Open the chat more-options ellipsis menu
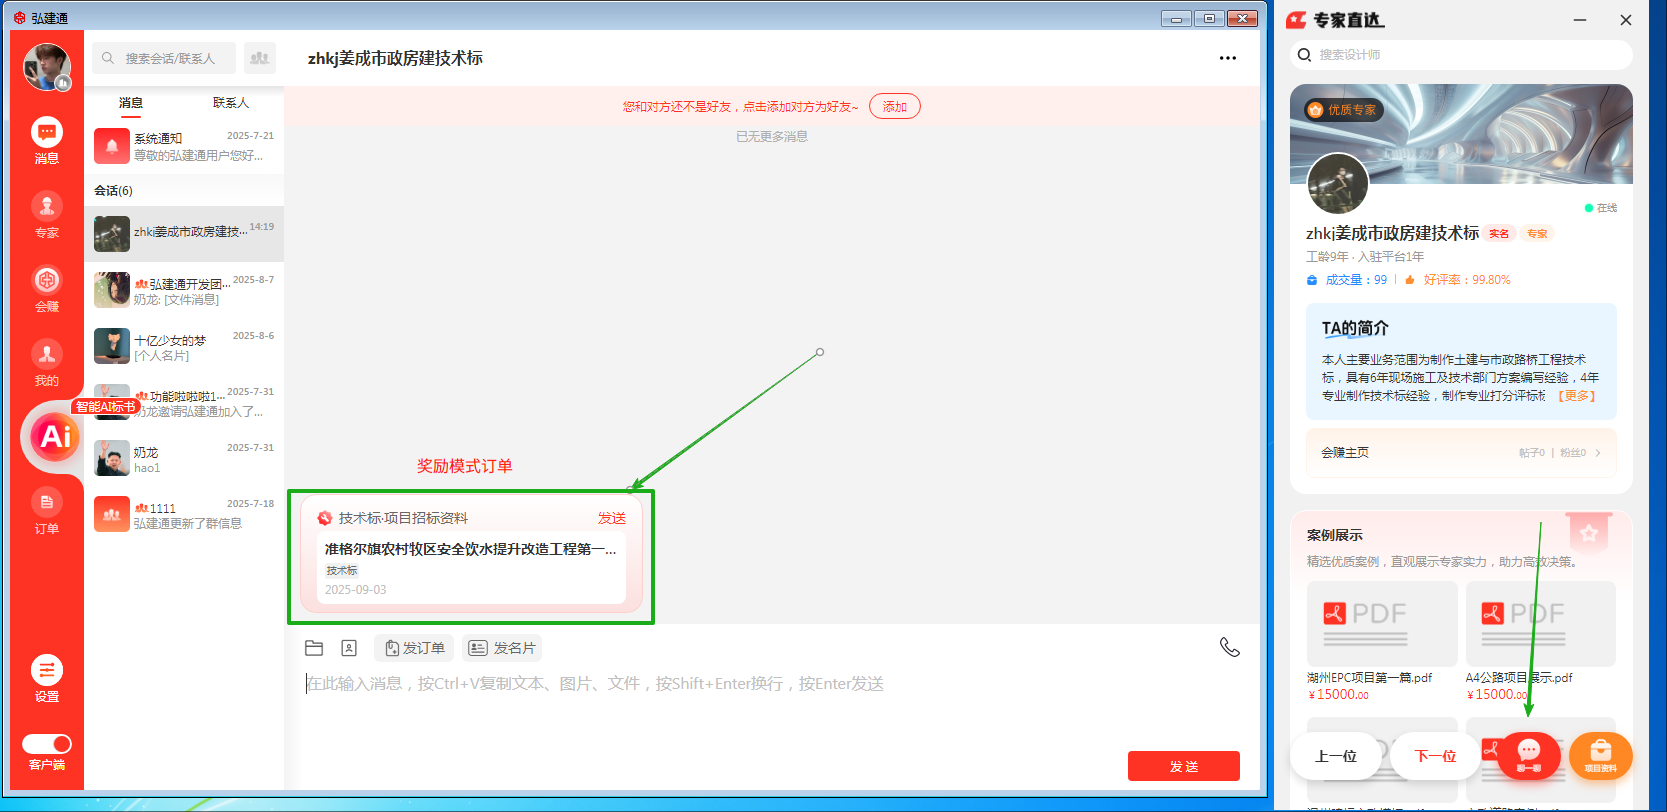The height and width of the screenshot is (812, 1667). tap(1228, 58)
